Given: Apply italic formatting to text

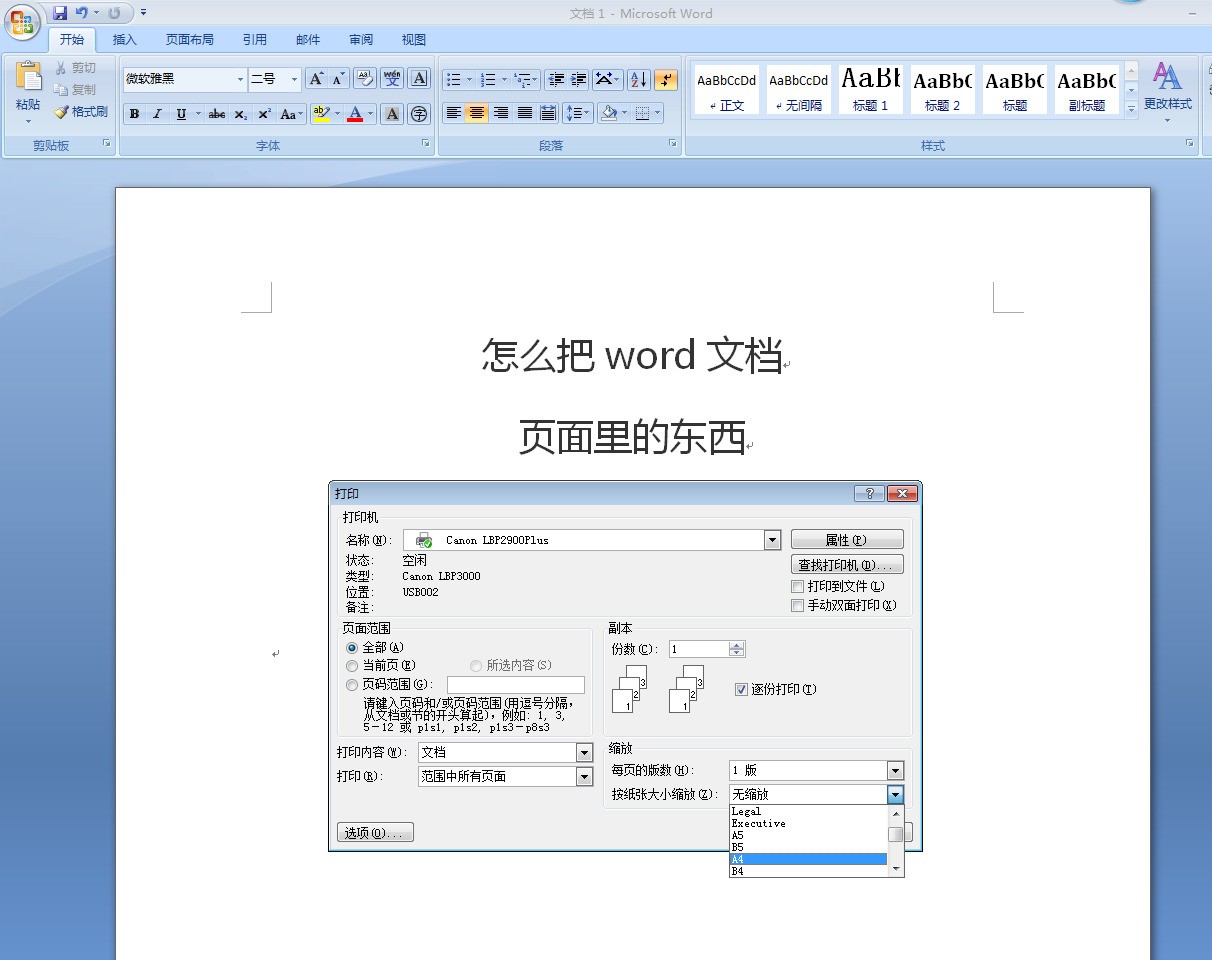Looking at the screenshot, I should coord(155,113).
